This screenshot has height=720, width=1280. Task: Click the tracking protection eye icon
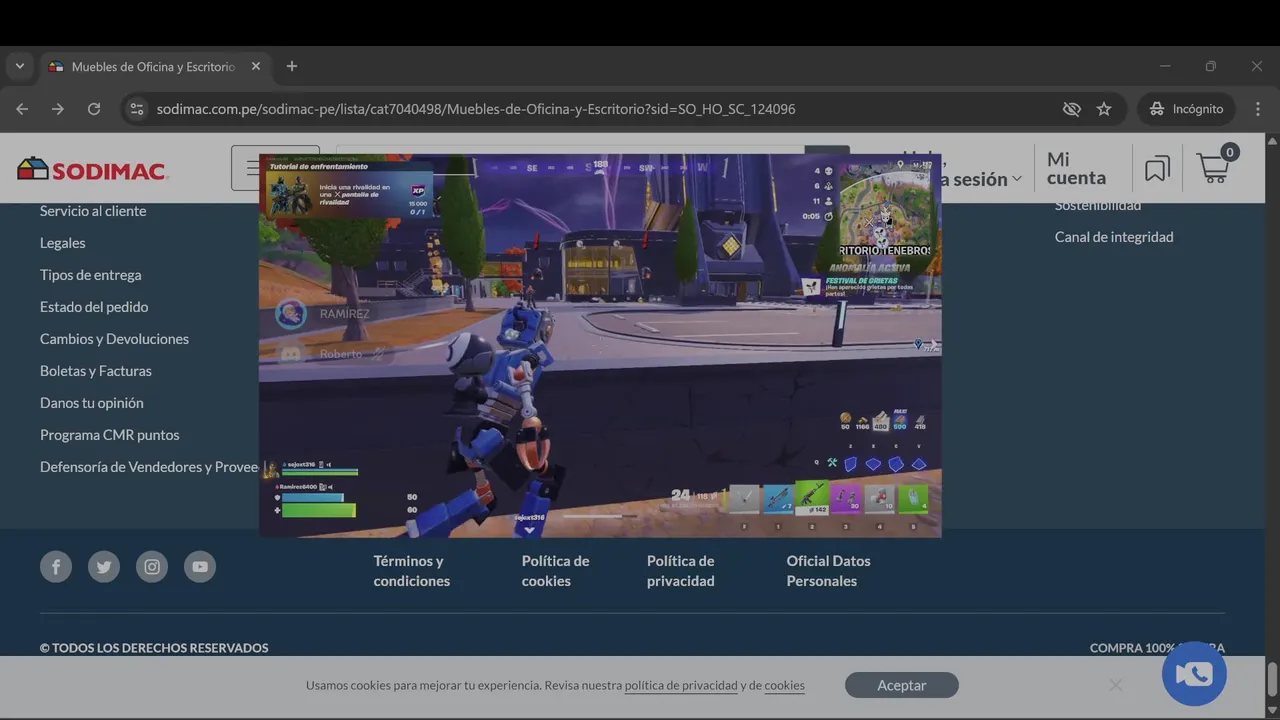(1072, 109)
